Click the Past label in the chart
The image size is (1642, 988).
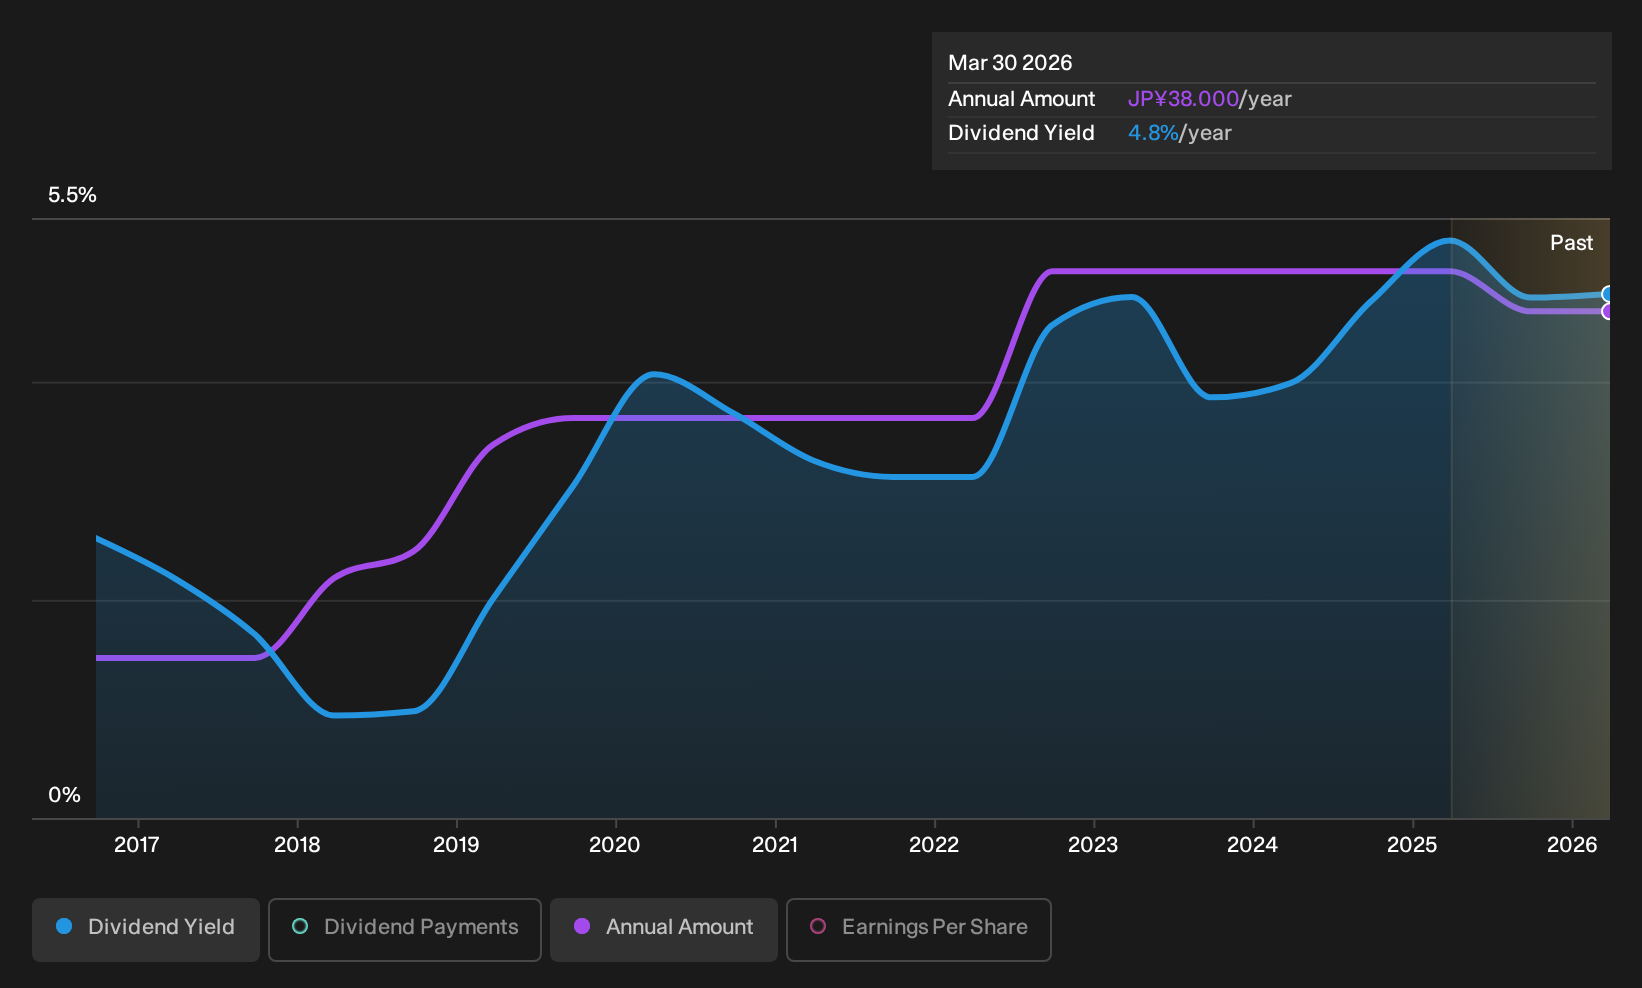point(1571,243)
